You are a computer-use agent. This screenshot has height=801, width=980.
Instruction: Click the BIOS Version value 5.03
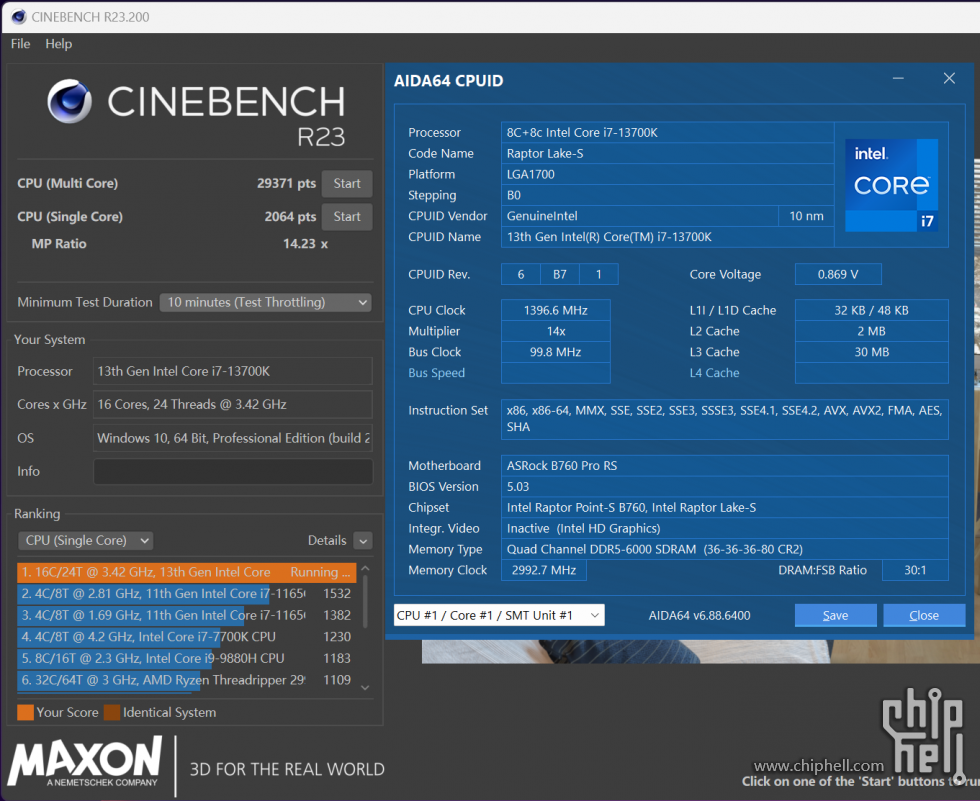724,487
